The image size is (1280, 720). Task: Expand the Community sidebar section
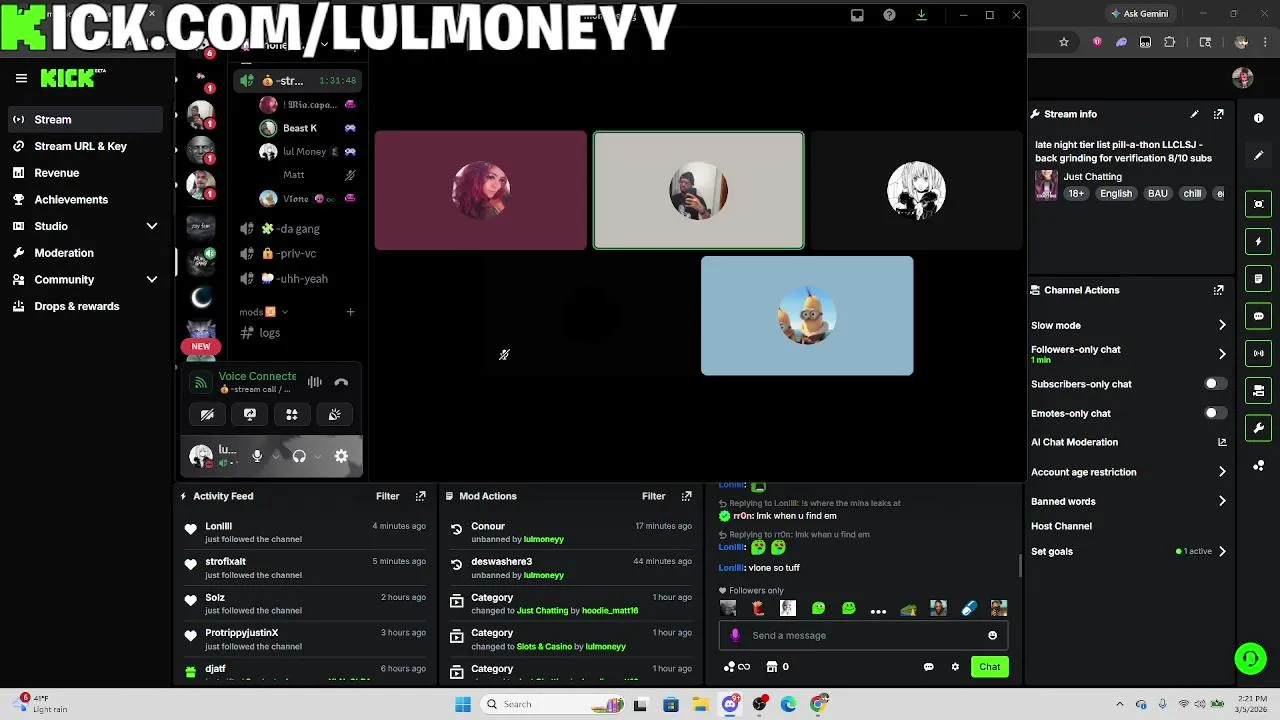click(152, 280)
